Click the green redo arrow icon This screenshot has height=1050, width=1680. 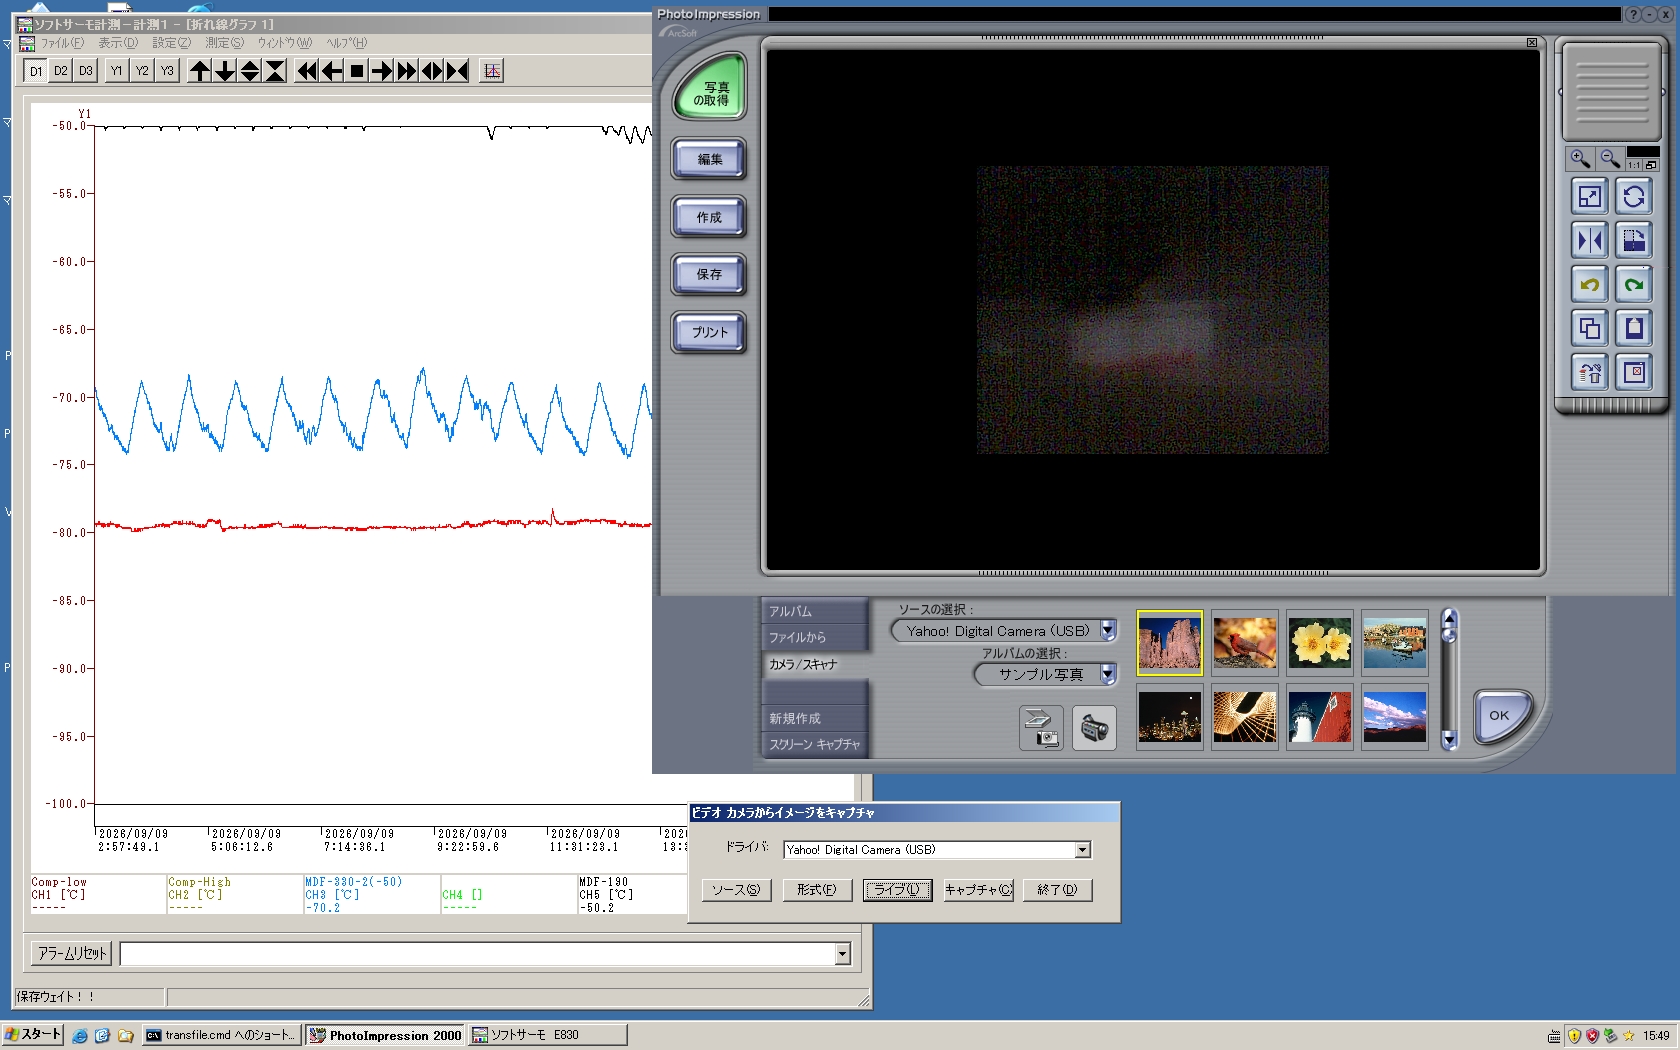[1634, 285]
